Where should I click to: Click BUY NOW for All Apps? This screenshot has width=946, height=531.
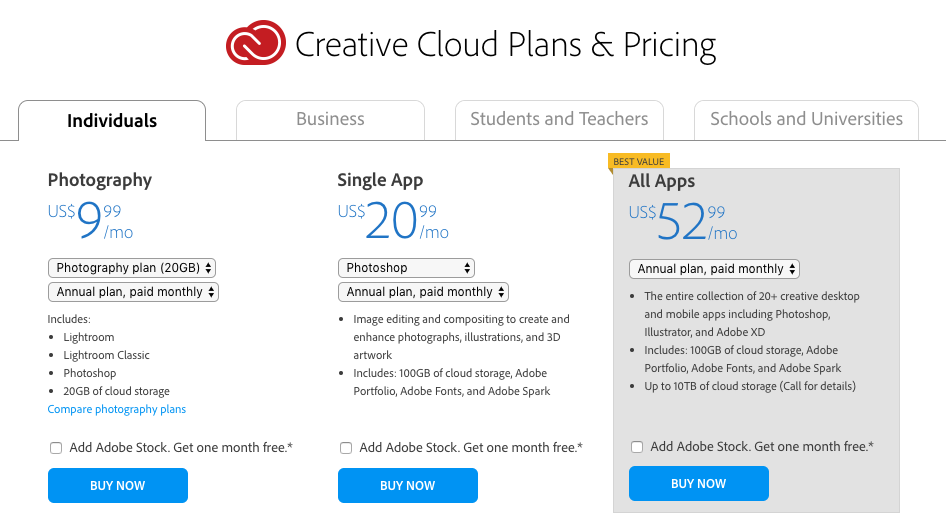click(x=698, y=483)
